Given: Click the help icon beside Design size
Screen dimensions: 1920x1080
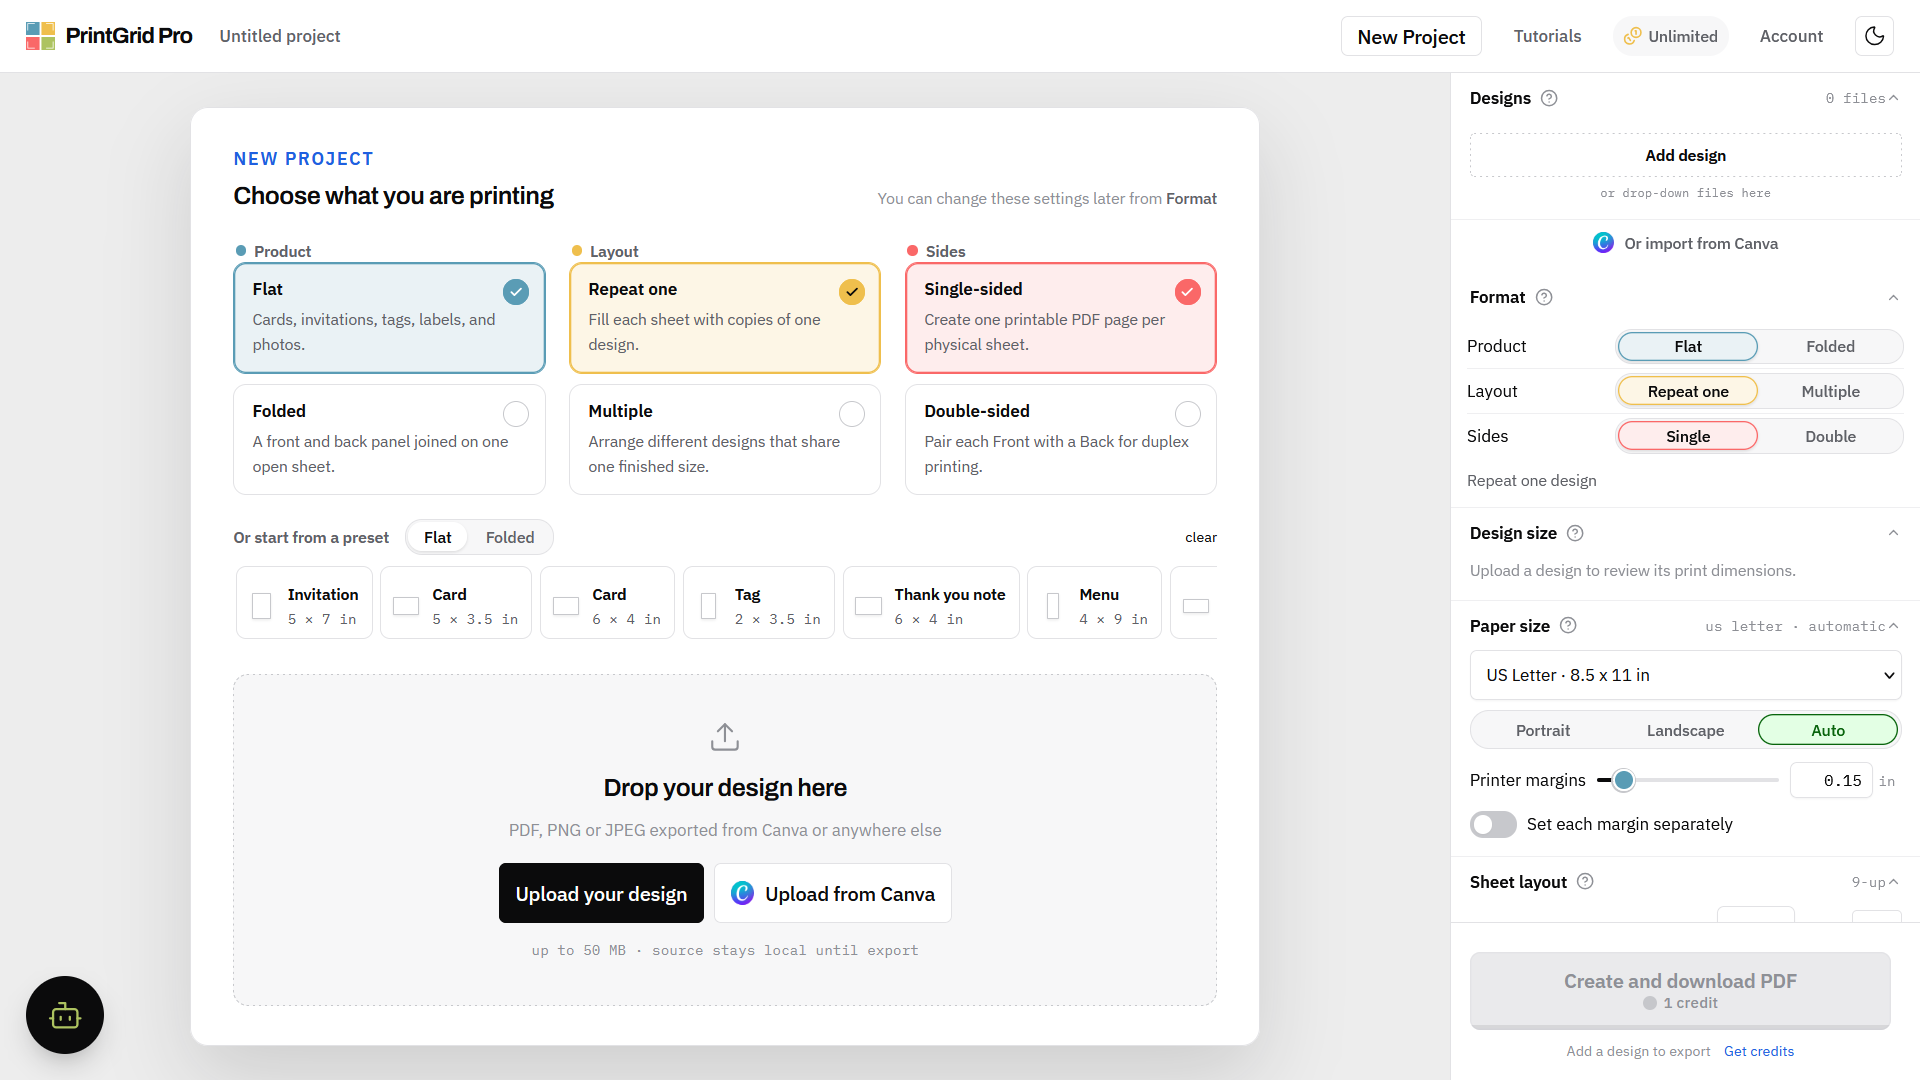Looking at the screenshot, I should pyautogui.click(x=1575, y=533).
